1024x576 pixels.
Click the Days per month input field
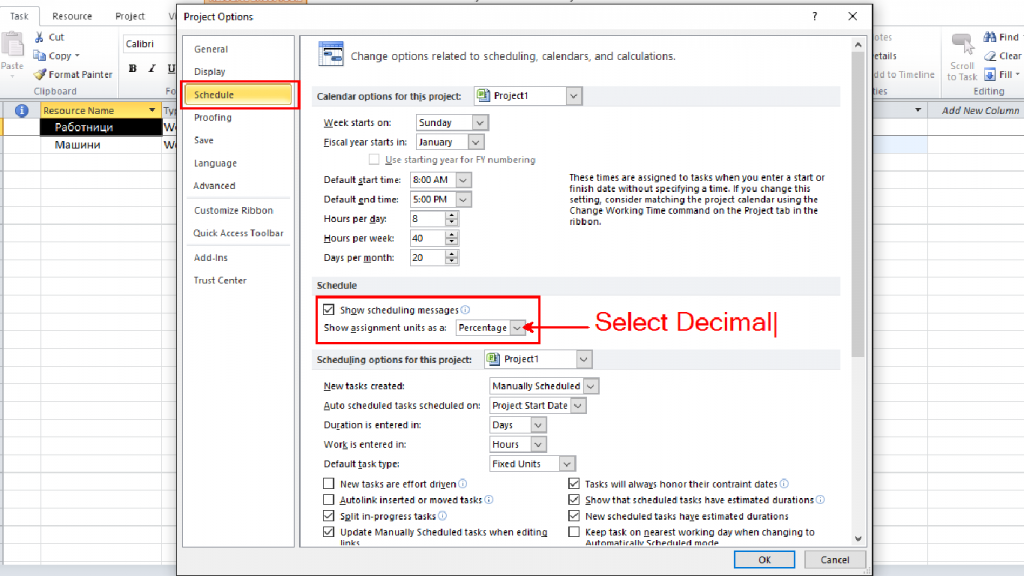(x=428, y=258)
